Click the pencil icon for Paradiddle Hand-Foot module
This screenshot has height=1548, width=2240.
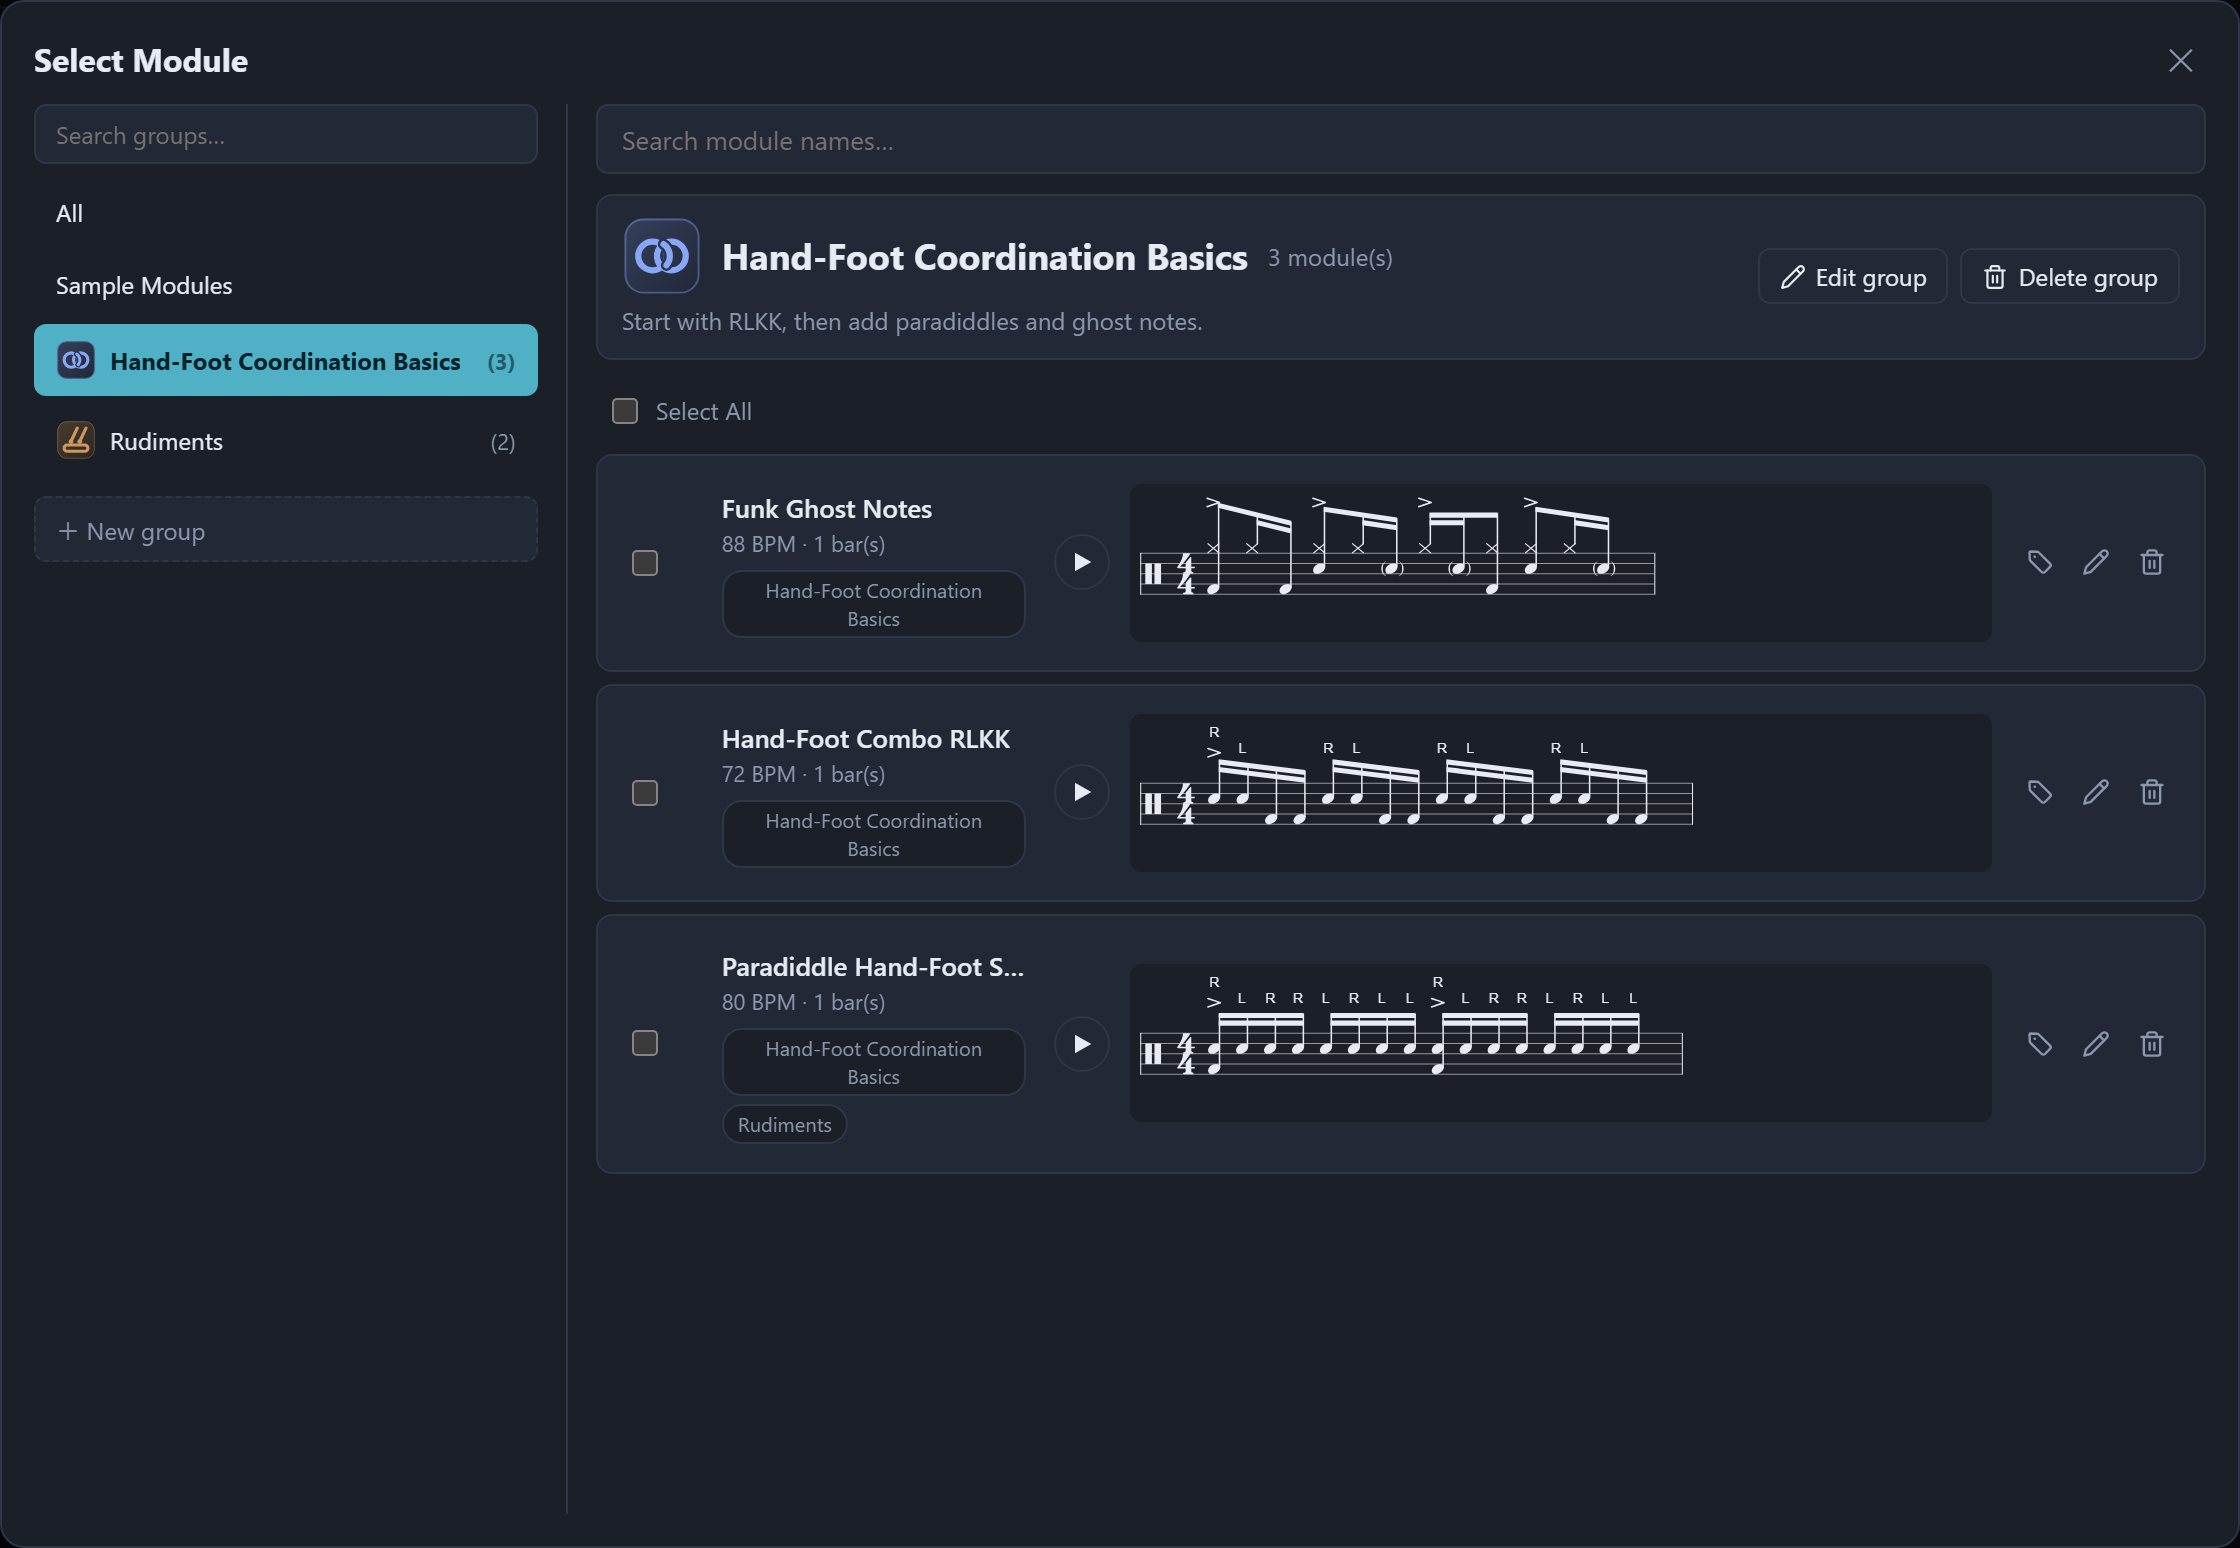click(2095, 1044)
